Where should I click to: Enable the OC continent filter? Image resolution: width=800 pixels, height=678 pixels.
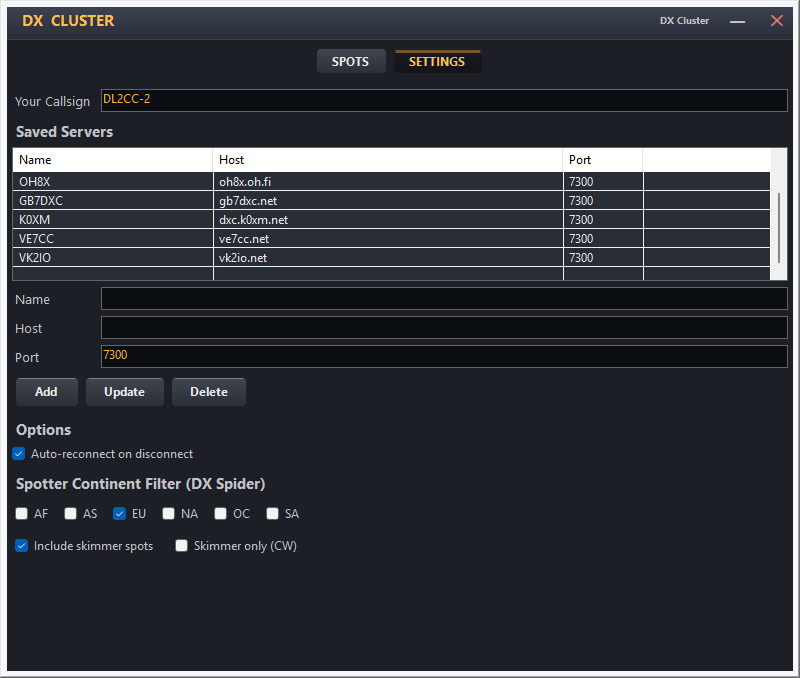point(220,513)
